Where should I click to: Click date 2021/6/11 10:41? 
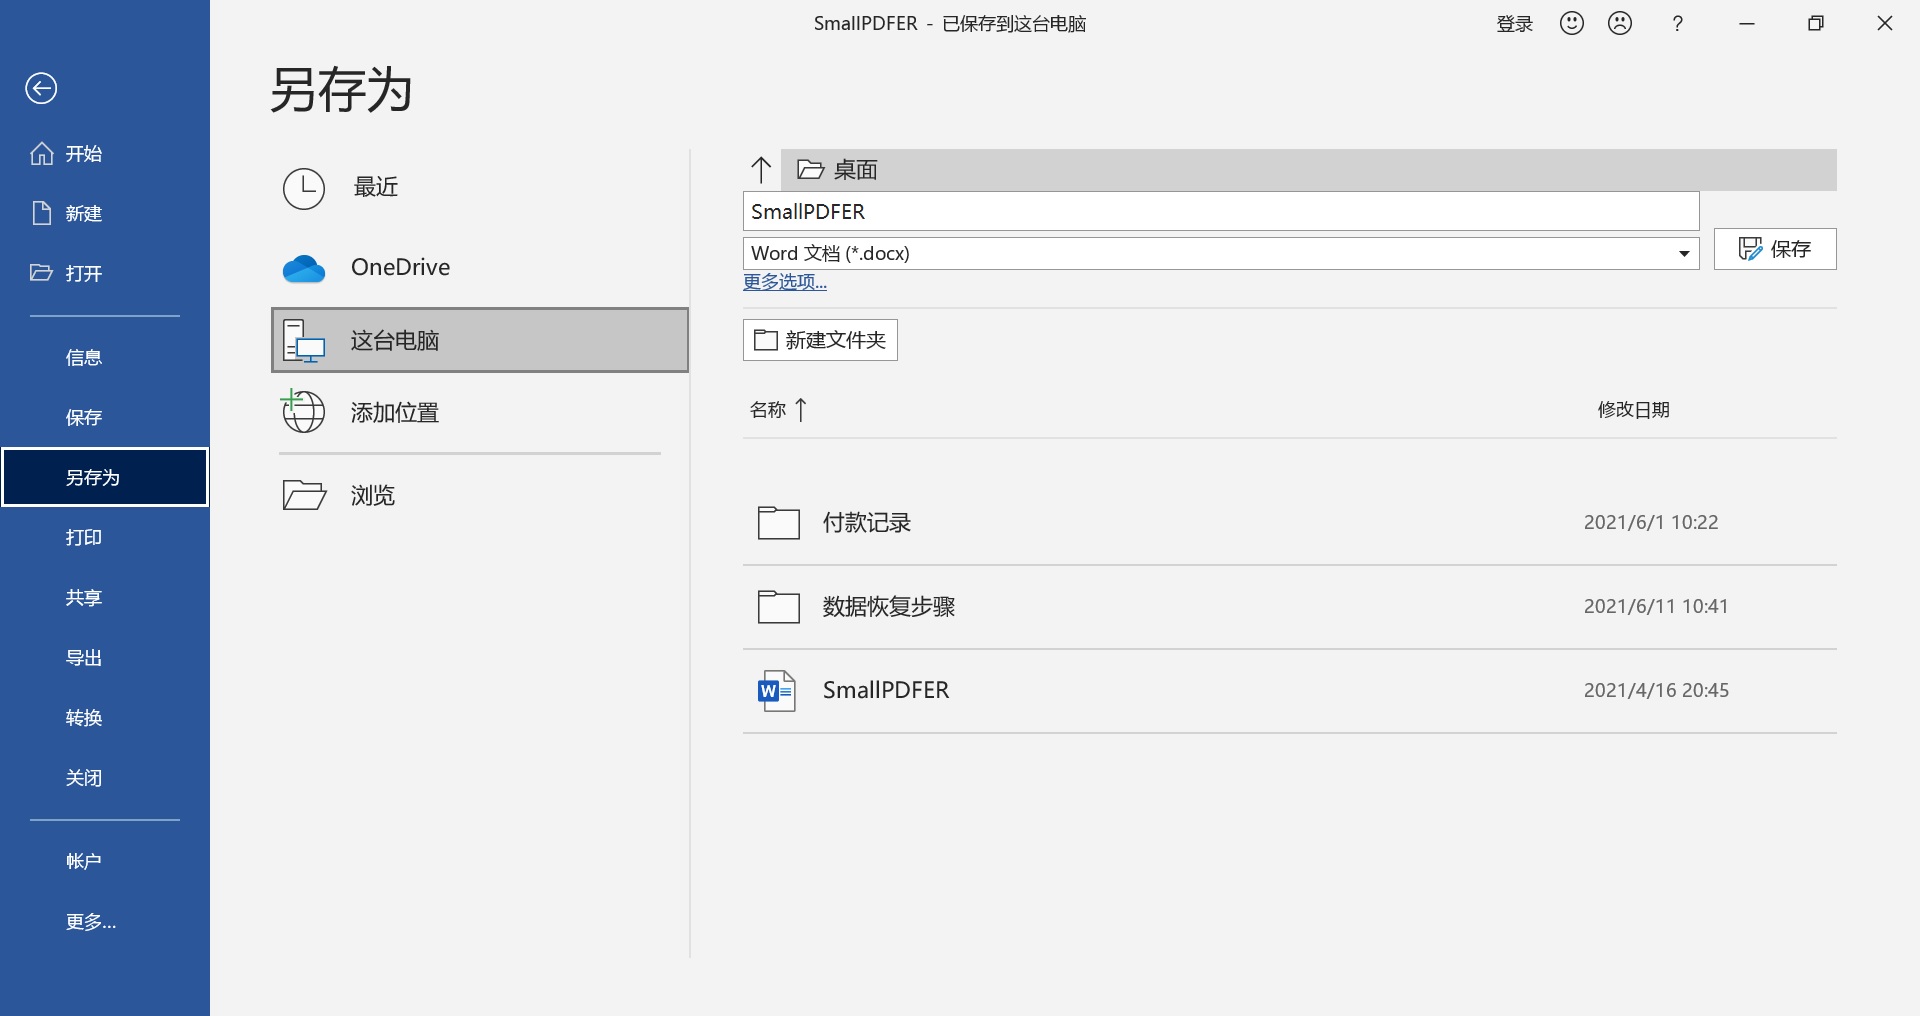[x=1656, y=606]
